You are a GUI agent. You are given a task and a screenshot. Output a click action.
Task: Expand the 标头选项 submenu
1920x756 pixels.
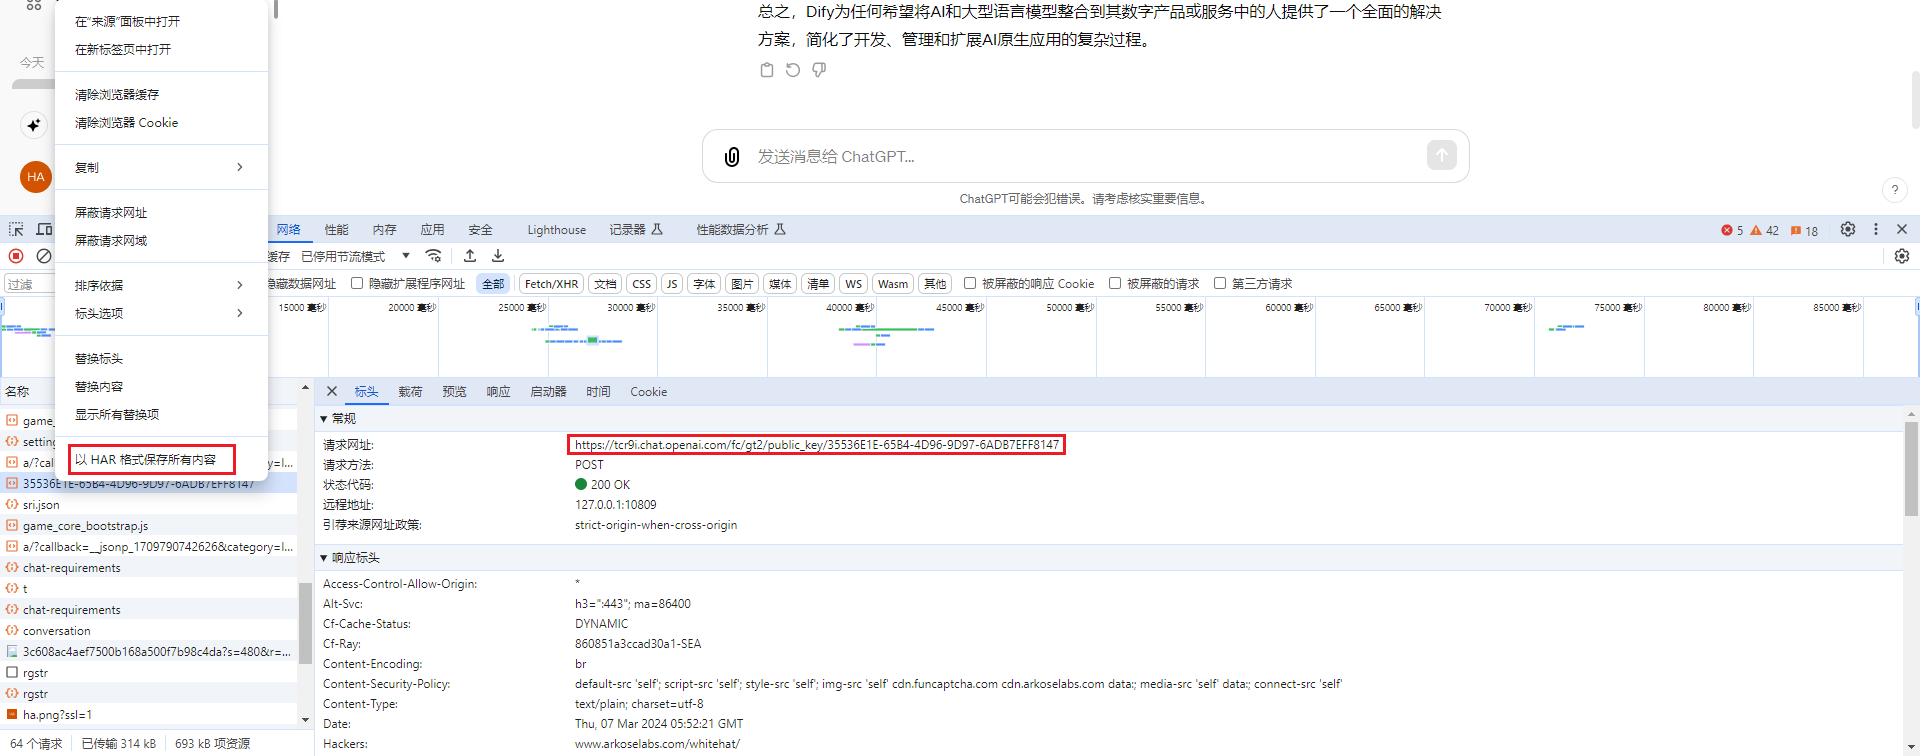point(160,313)
